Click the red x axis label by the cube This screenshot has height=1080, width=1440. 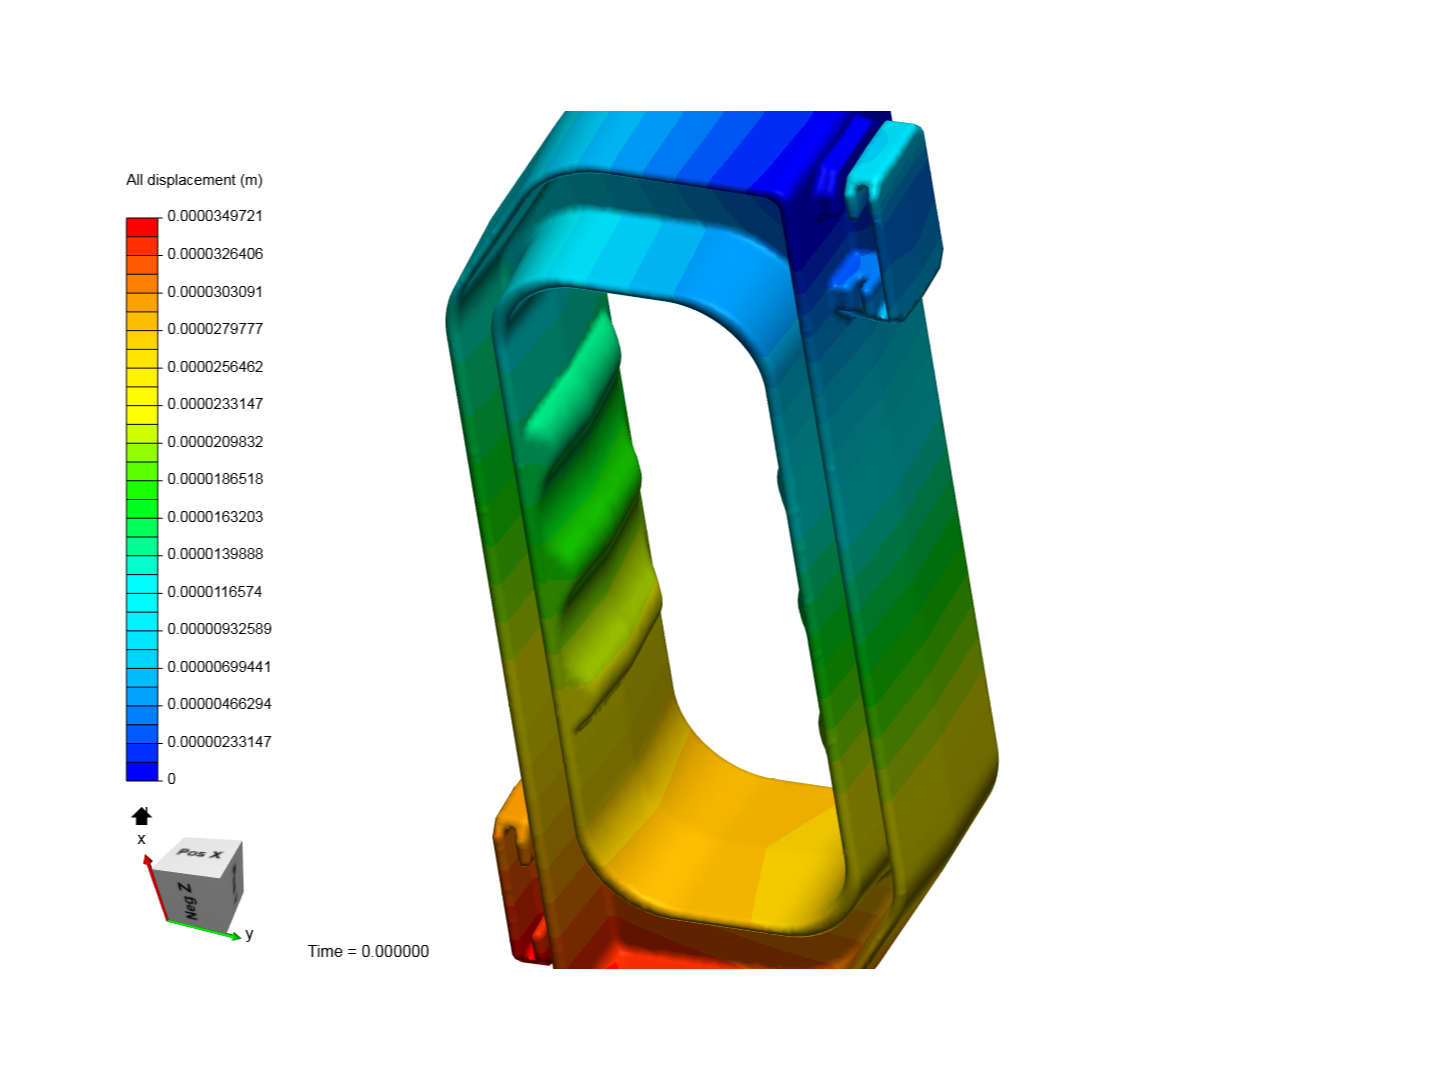tap(141, 839)
